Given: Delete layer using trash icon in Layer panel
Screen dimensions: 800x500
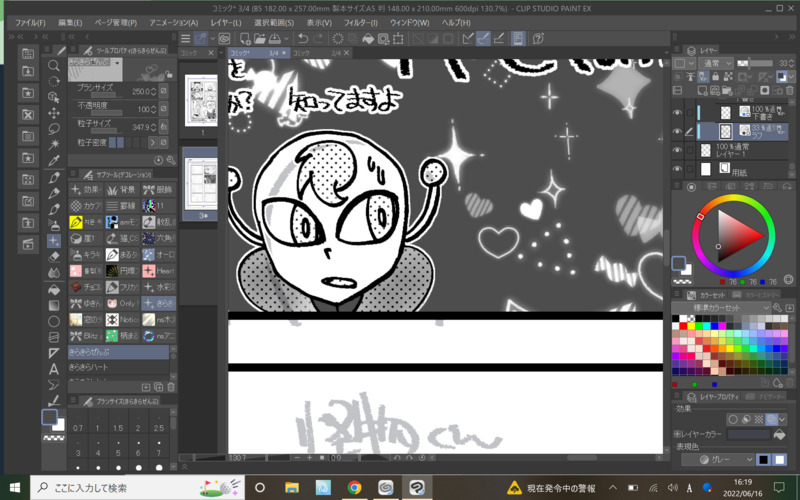Looking at the screenshot, I should (789, 90).
